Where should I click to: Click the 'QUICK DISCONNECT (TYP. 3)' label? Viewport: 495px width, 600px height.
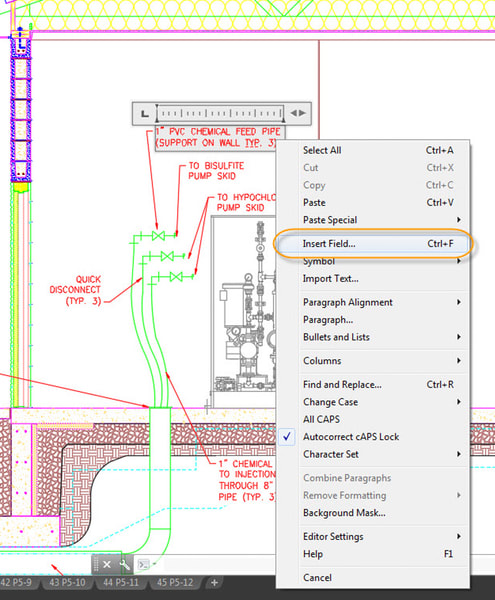75,290
